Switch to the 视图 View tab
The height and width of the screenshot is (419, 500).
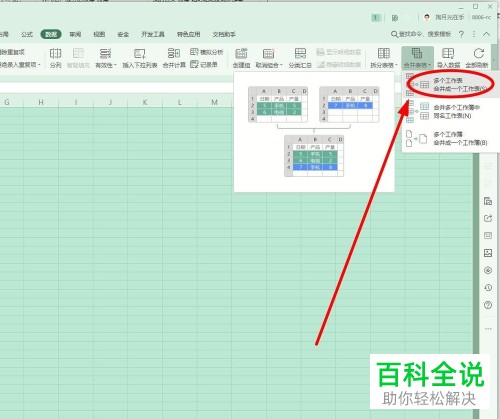coord(99,34)
